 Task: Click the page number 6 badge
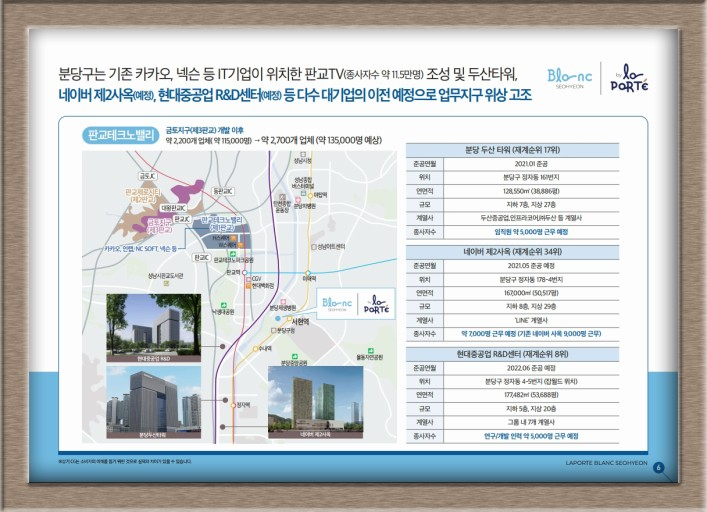[658, 467]
